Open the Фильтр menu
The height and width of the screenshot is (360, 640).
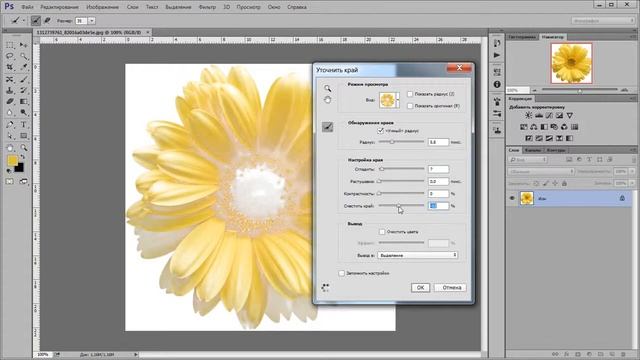click(207, 7)
